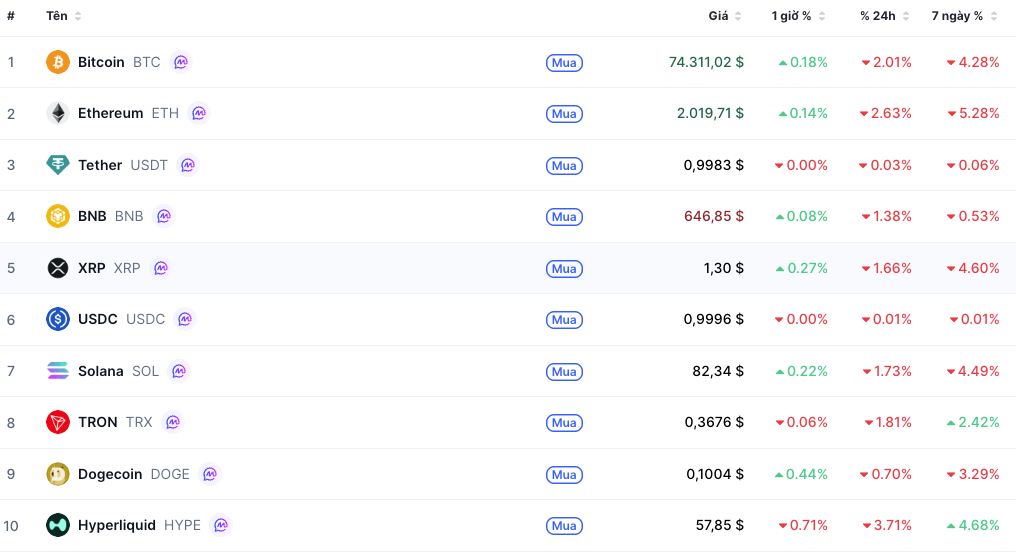Screen dimensions: 1016x554
Task: Open the TRON coin name link
Action: coord(98,422)
